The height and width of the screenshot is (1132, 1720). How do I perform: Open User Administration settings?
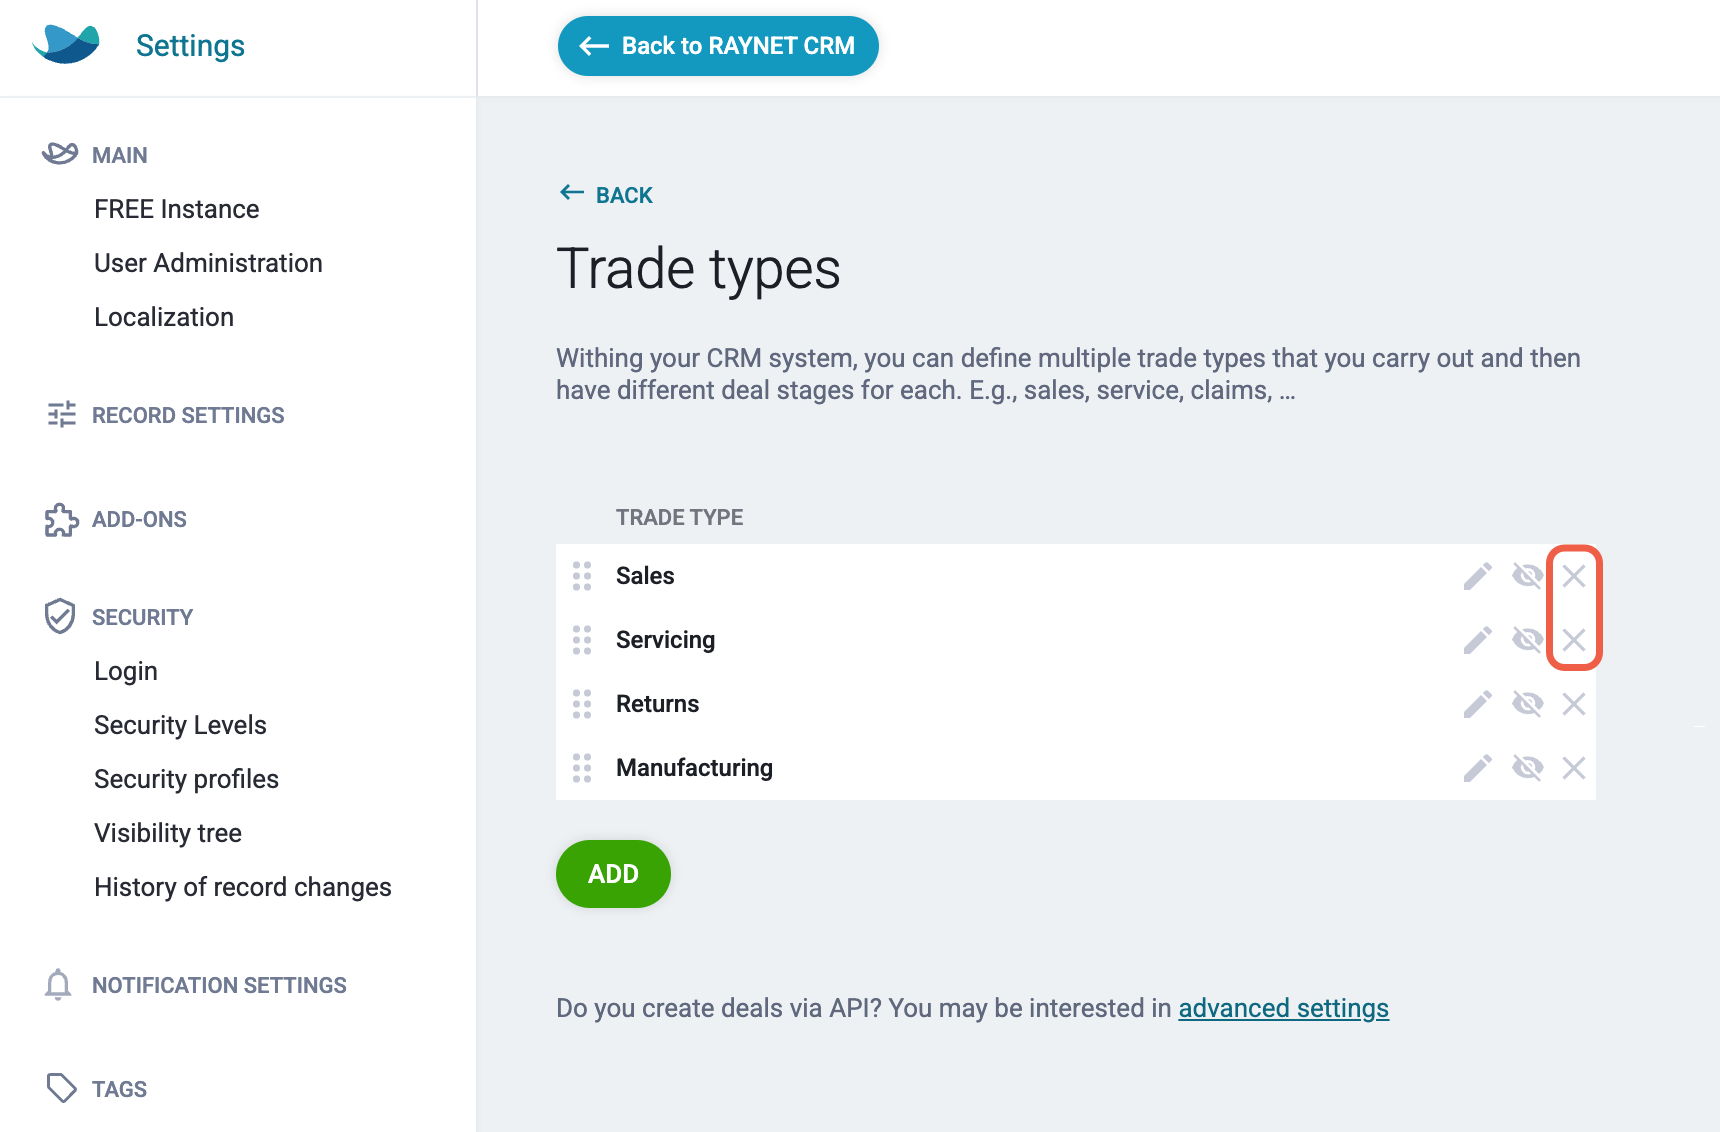[x=208, y=263]
